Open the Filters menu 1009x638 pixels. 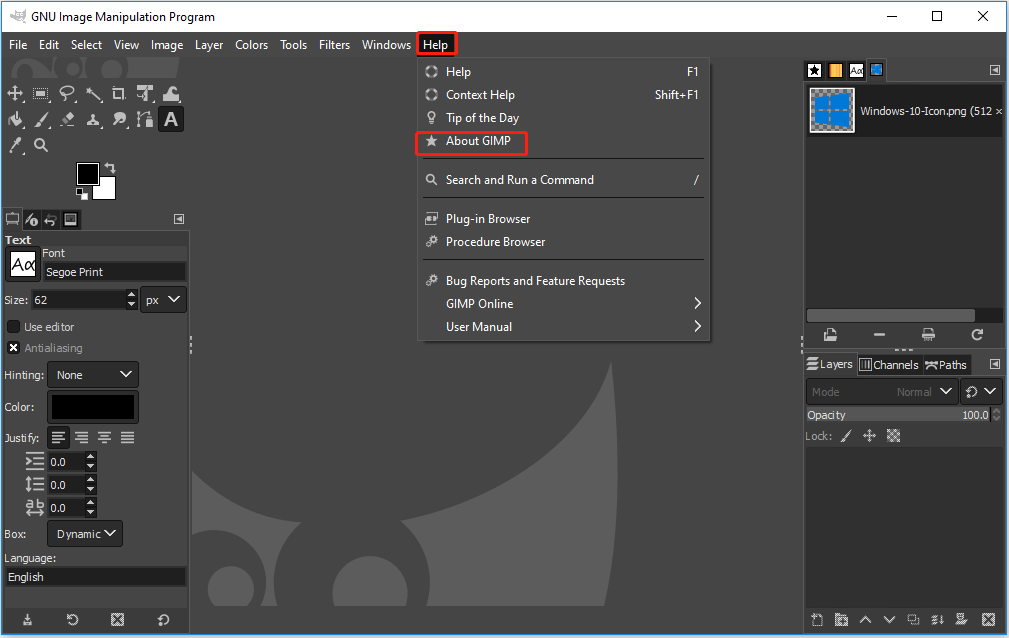coord(335,45)
